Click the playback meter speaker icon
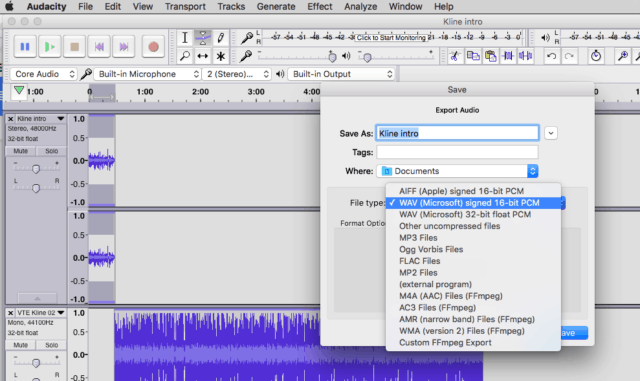This screenshot has height=381, width=640. [545, 38]
